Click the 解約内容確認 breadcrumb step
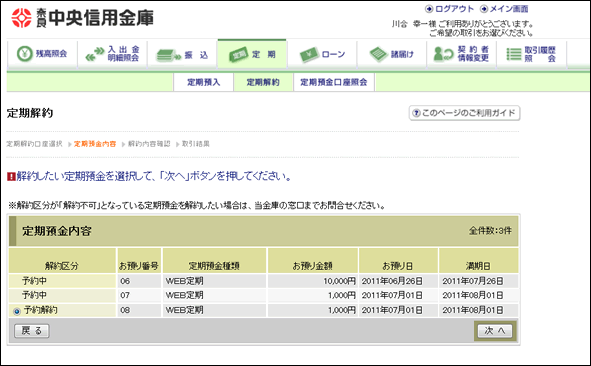591x366 pixels. [x=149, y=144]
